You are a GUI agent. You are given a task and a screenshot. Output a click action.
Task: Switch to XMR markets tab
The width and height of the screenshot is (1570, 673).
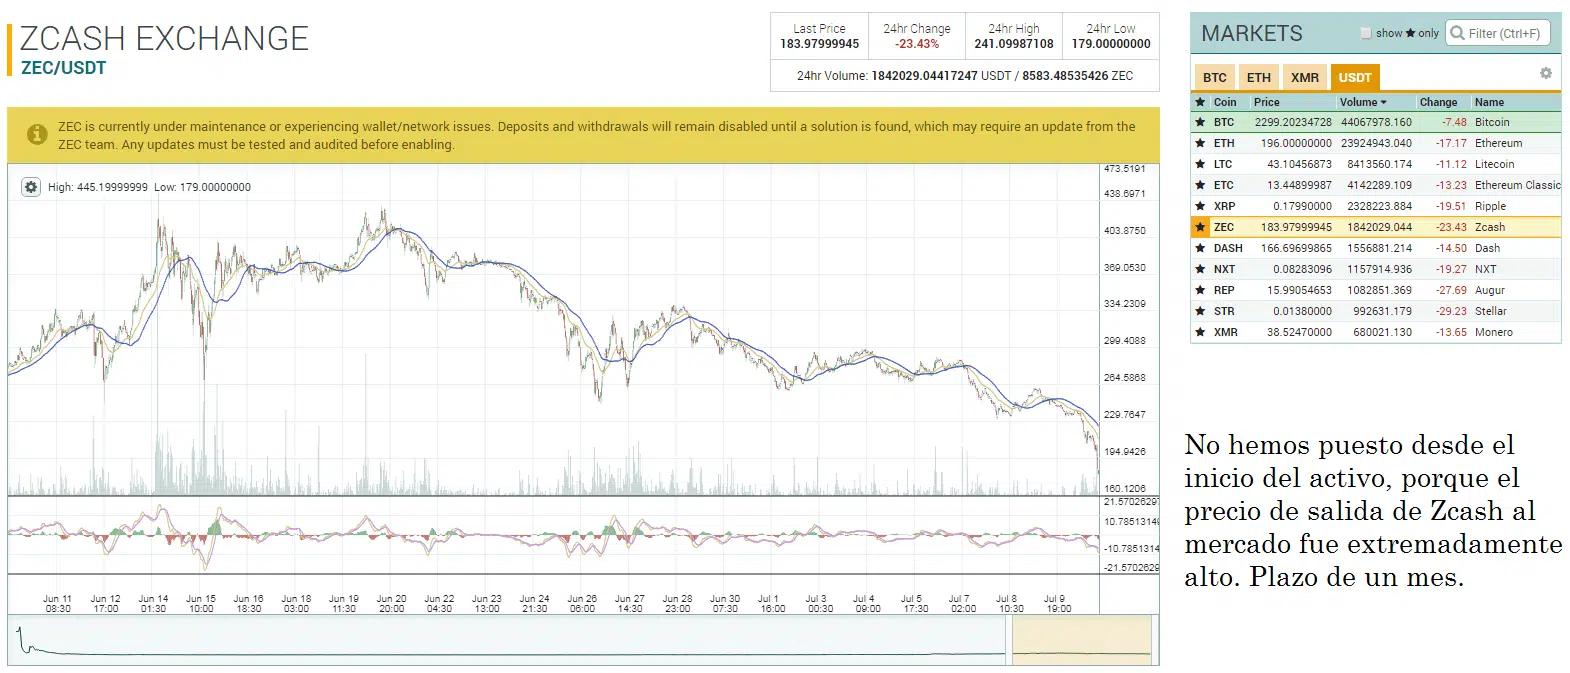[1305, 77]
